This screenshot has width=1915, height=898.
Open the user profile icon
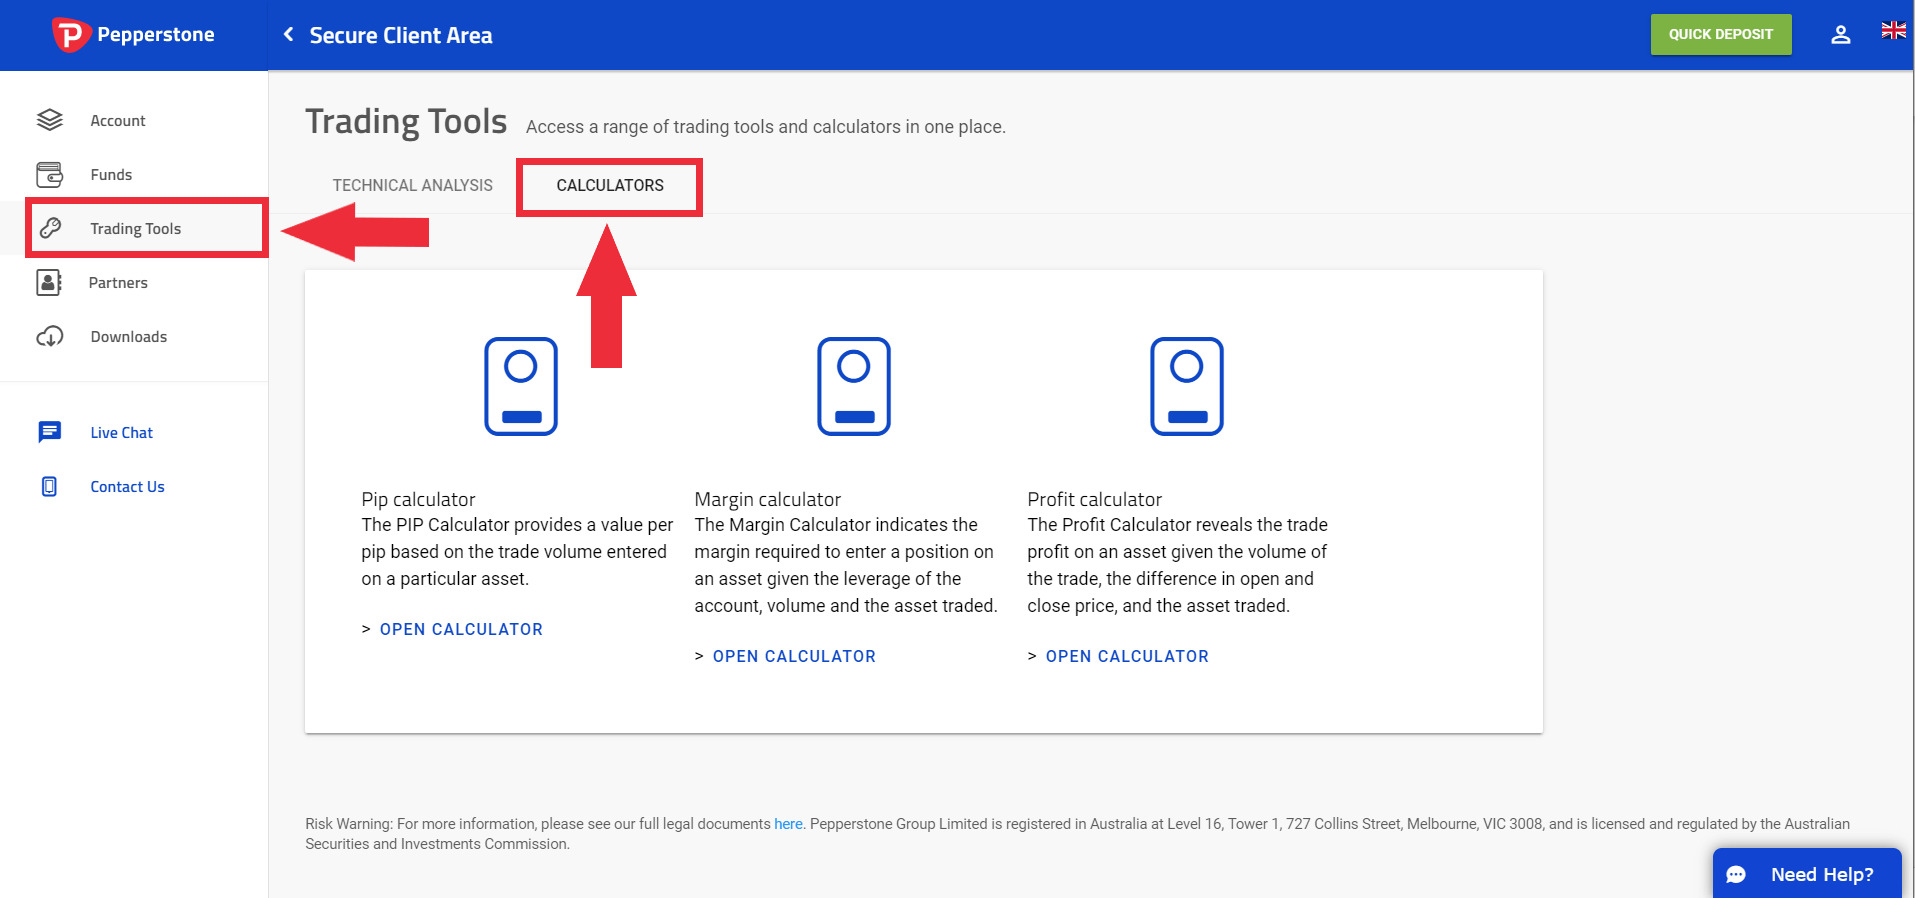tap(1840, 35)
